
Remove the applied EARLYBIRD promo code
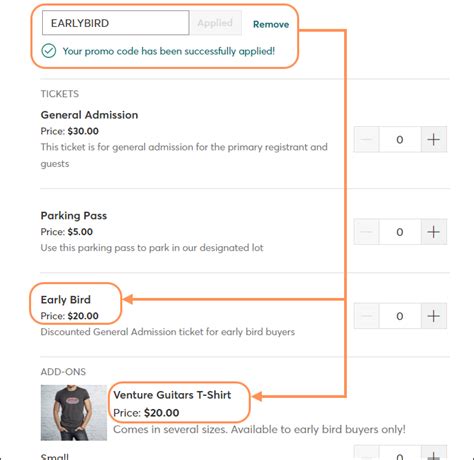(271, 24)
